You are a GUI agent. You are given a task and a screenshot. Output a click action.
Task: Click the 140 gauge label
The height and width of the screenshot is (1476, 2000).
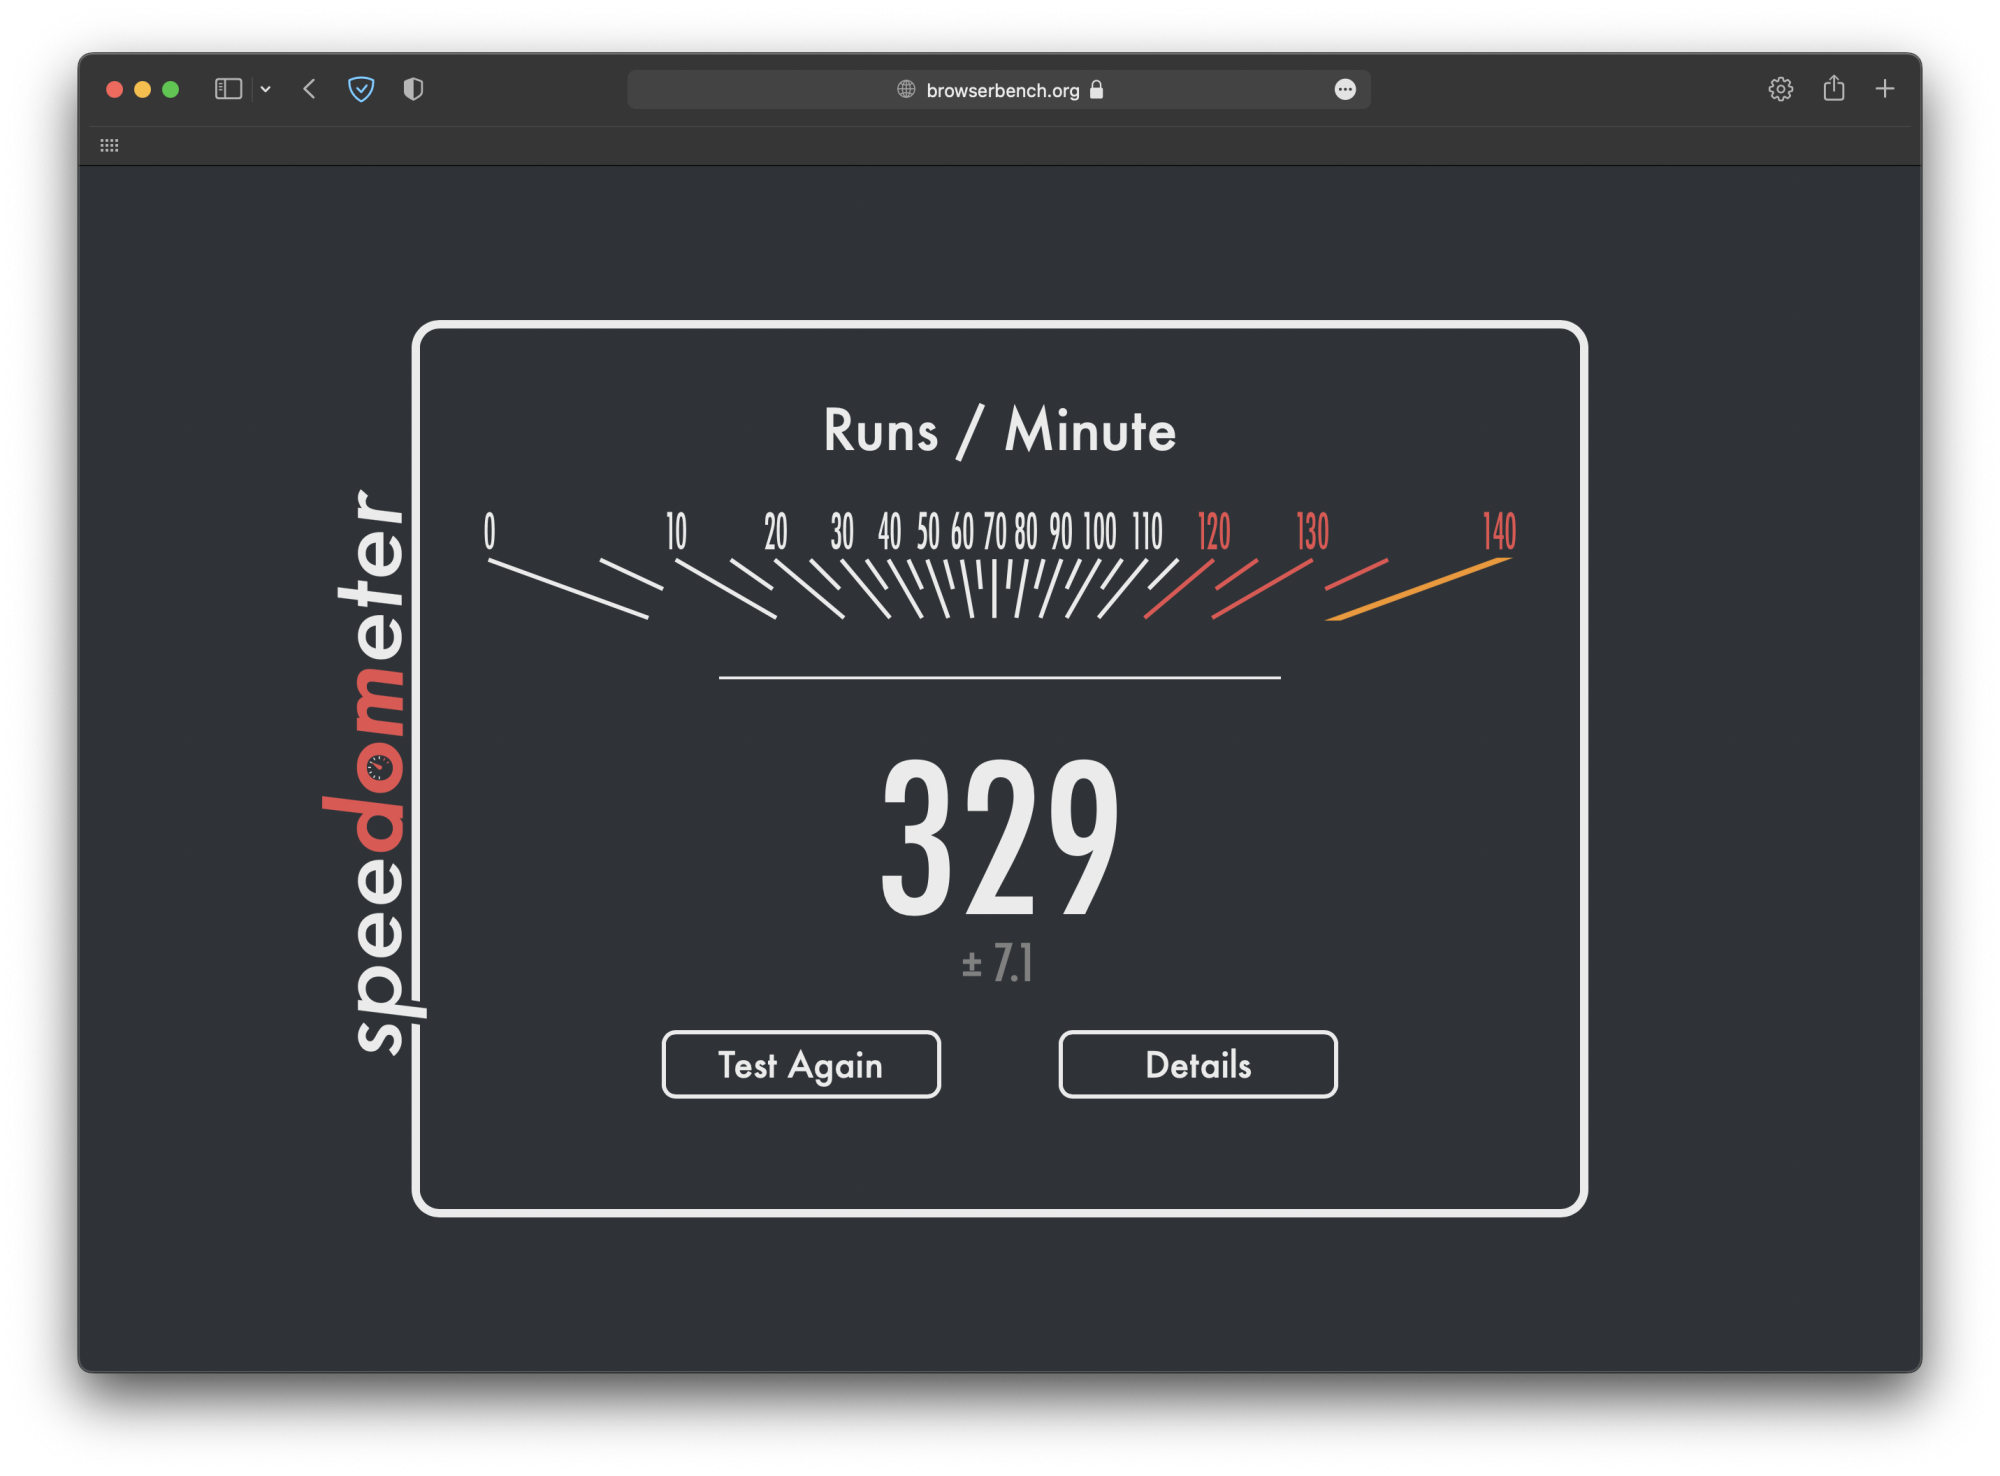1499,531
